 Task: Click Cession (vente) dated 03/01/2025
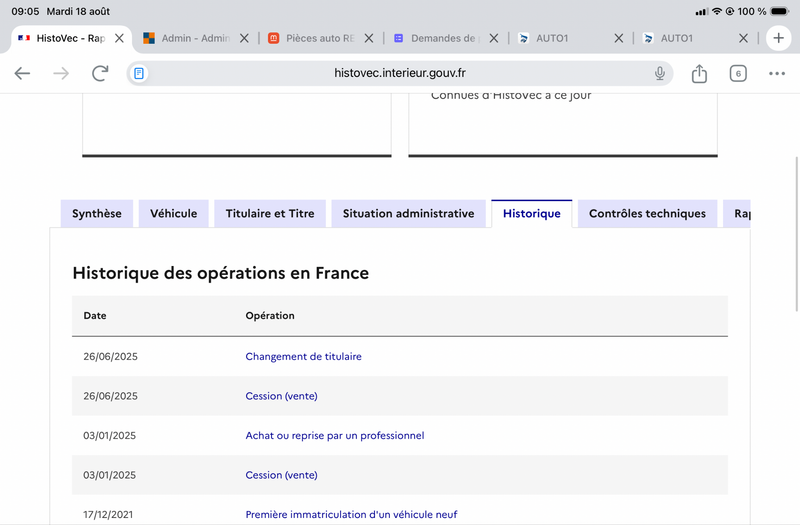pos(281,475)
